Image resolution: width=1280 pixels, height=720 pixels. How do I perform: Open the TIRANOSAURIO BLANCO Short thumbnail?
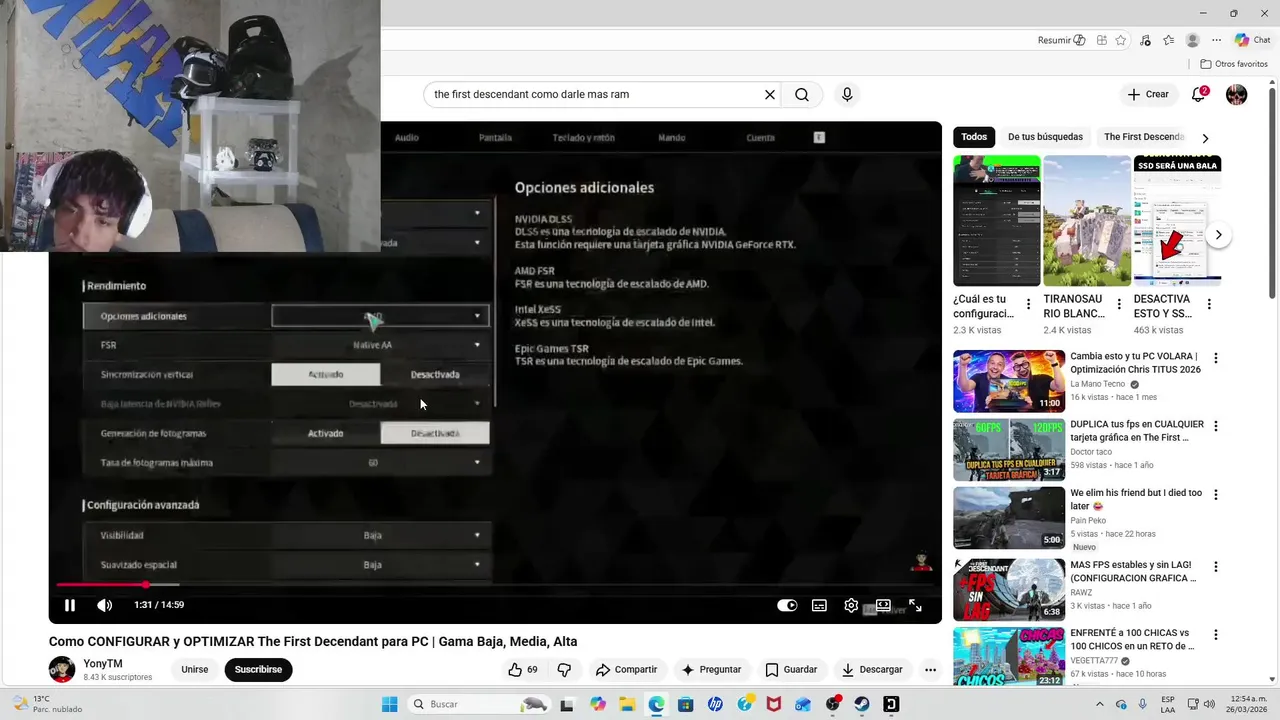point(1087,221)
